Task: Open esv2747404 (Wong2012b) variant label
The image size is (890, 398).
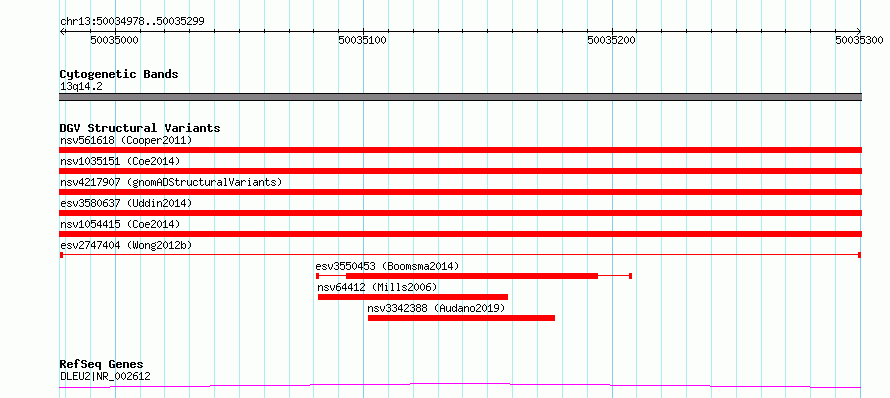Action: [126, 245]
